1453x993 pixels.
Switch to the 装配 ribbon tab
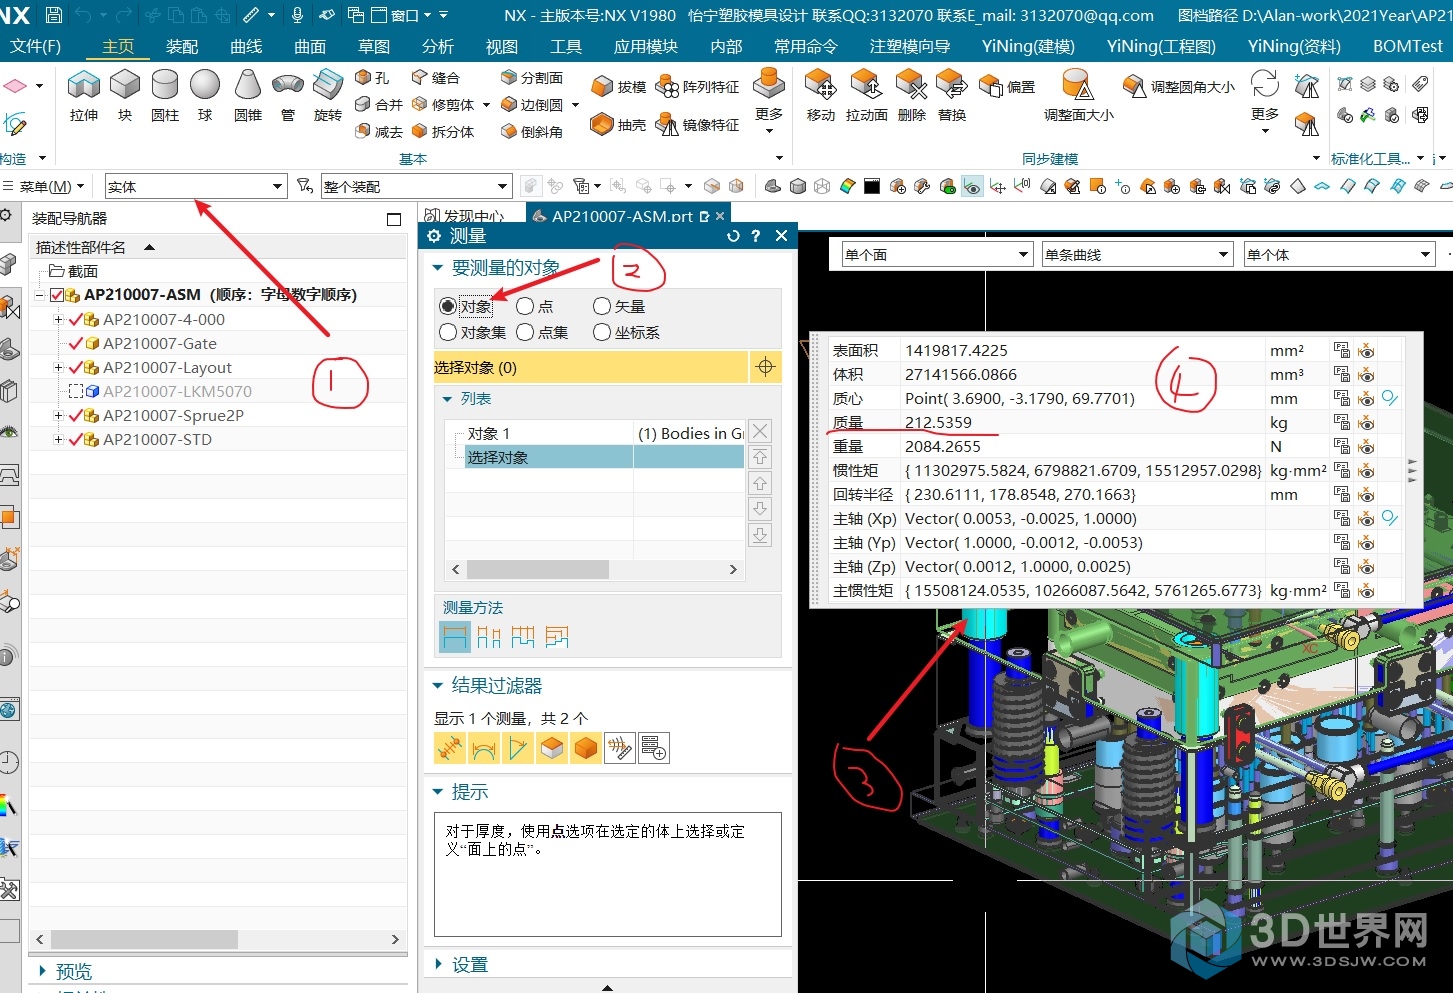click(182, 46)
